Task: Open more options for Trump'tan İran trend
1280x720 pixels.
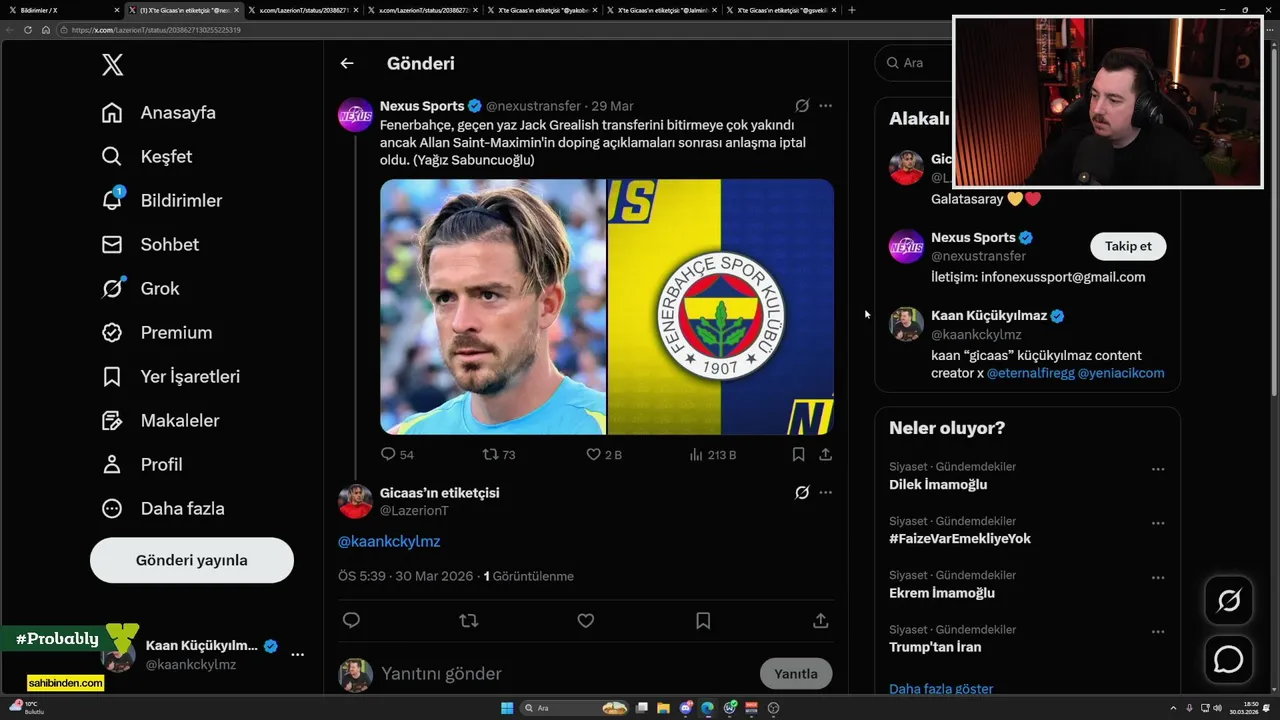Action: click(x=1158, y=632)
